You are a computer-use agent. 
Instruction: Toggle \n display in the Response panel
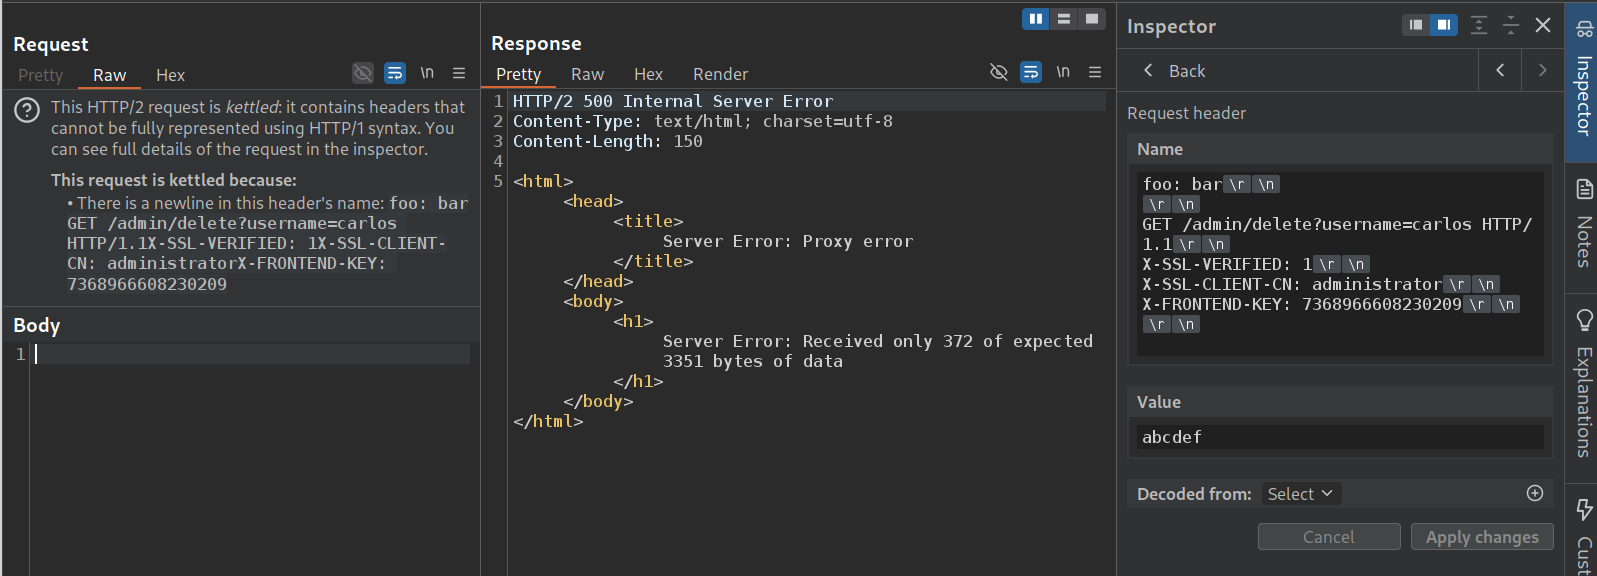(x=1063, y=72)
